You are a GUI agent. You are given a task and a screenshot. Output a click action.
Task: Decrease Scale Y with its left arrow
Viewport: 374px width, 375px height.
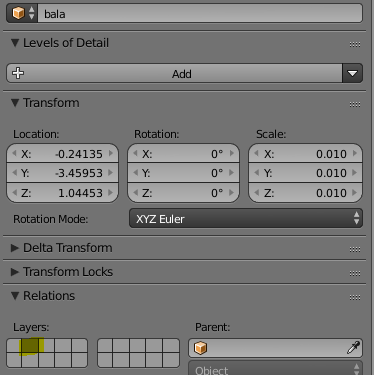tap(256, 173)
